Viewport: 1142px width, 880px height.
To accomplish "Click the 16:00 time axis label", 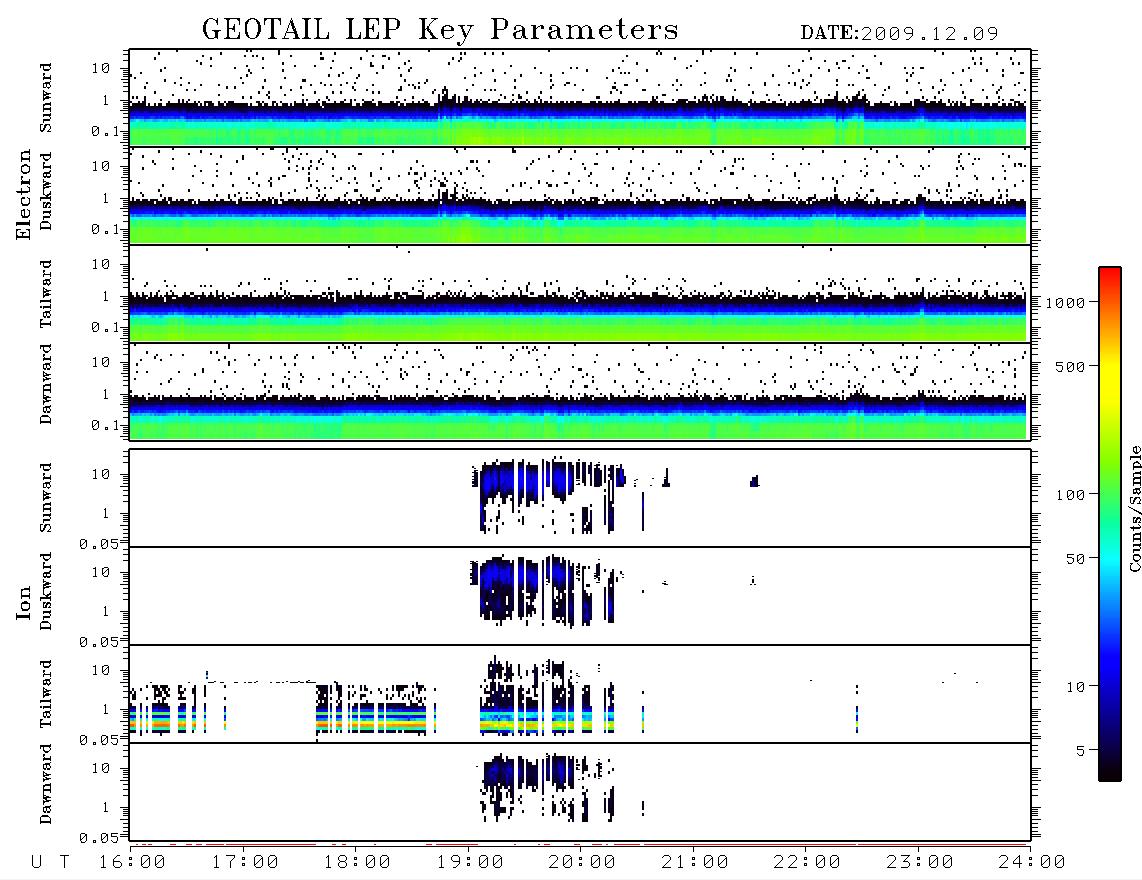I will coord(133,862).
